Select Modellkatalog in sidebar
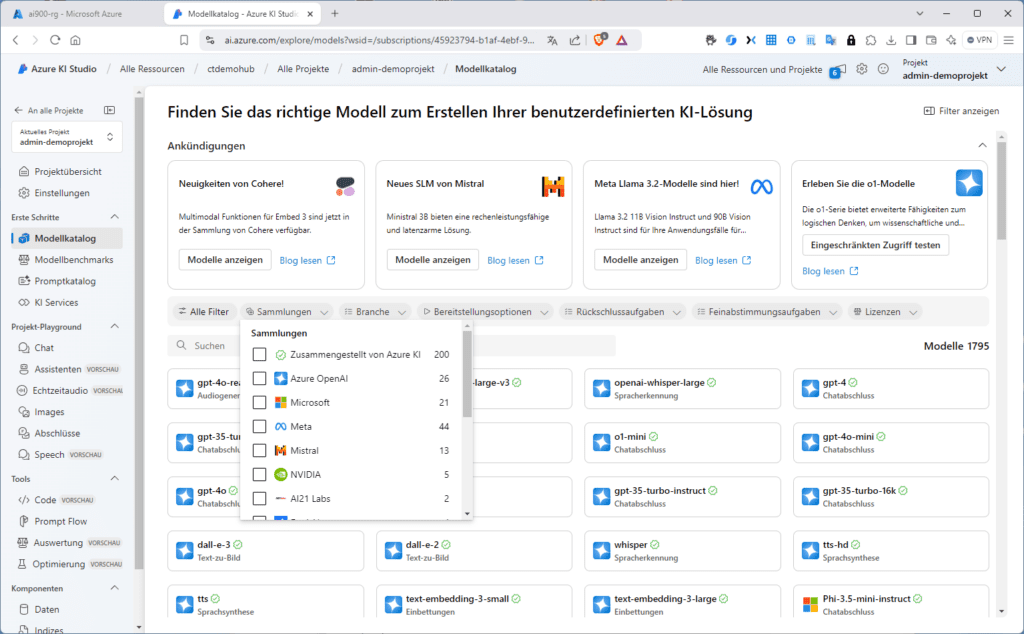The width and height of the screenshot is (1024, 634). [x=67, y=238]
